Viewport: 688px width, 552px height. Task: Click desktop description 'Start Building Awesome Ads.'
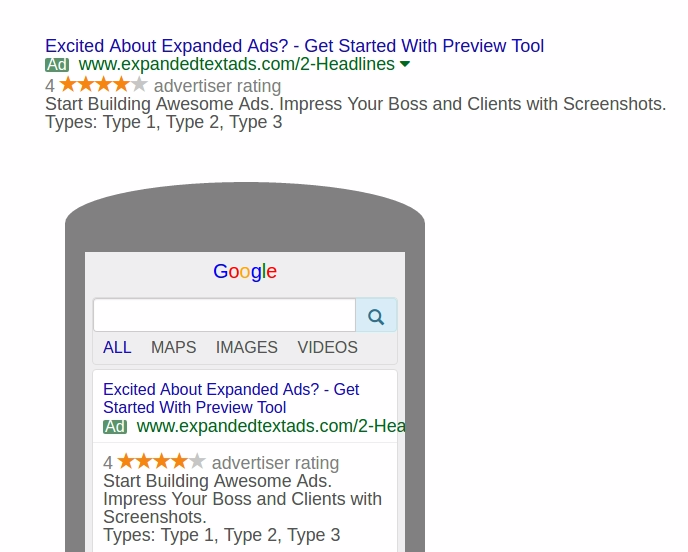[159, 104]
